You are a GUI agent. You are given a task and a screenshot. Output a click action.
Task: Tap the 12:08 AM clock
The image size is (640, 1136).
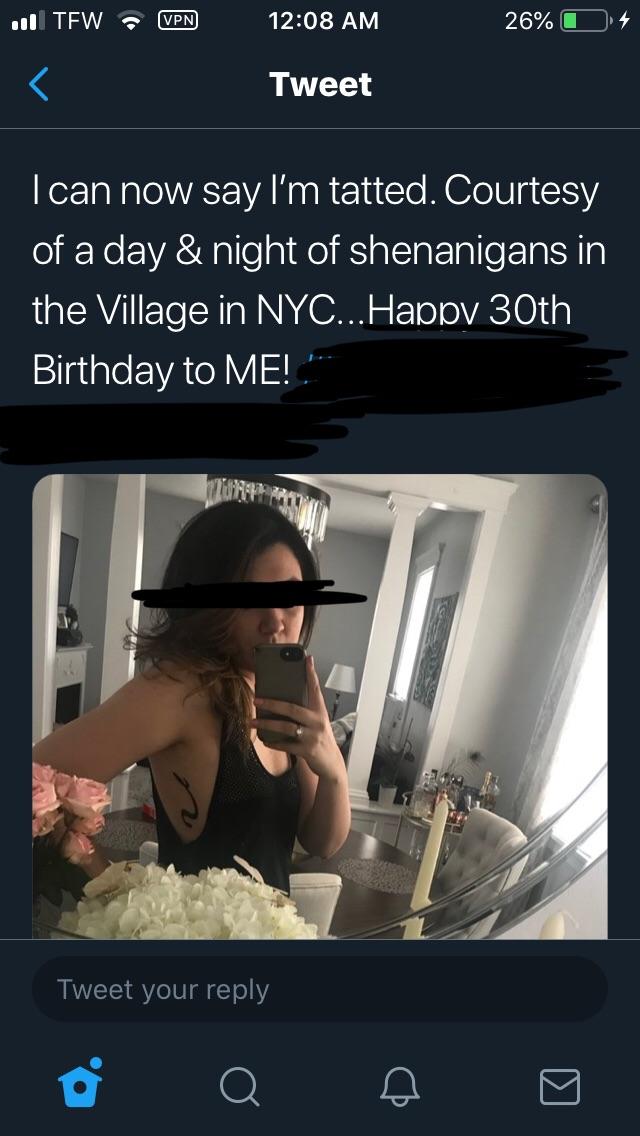[x=323, y=21]
